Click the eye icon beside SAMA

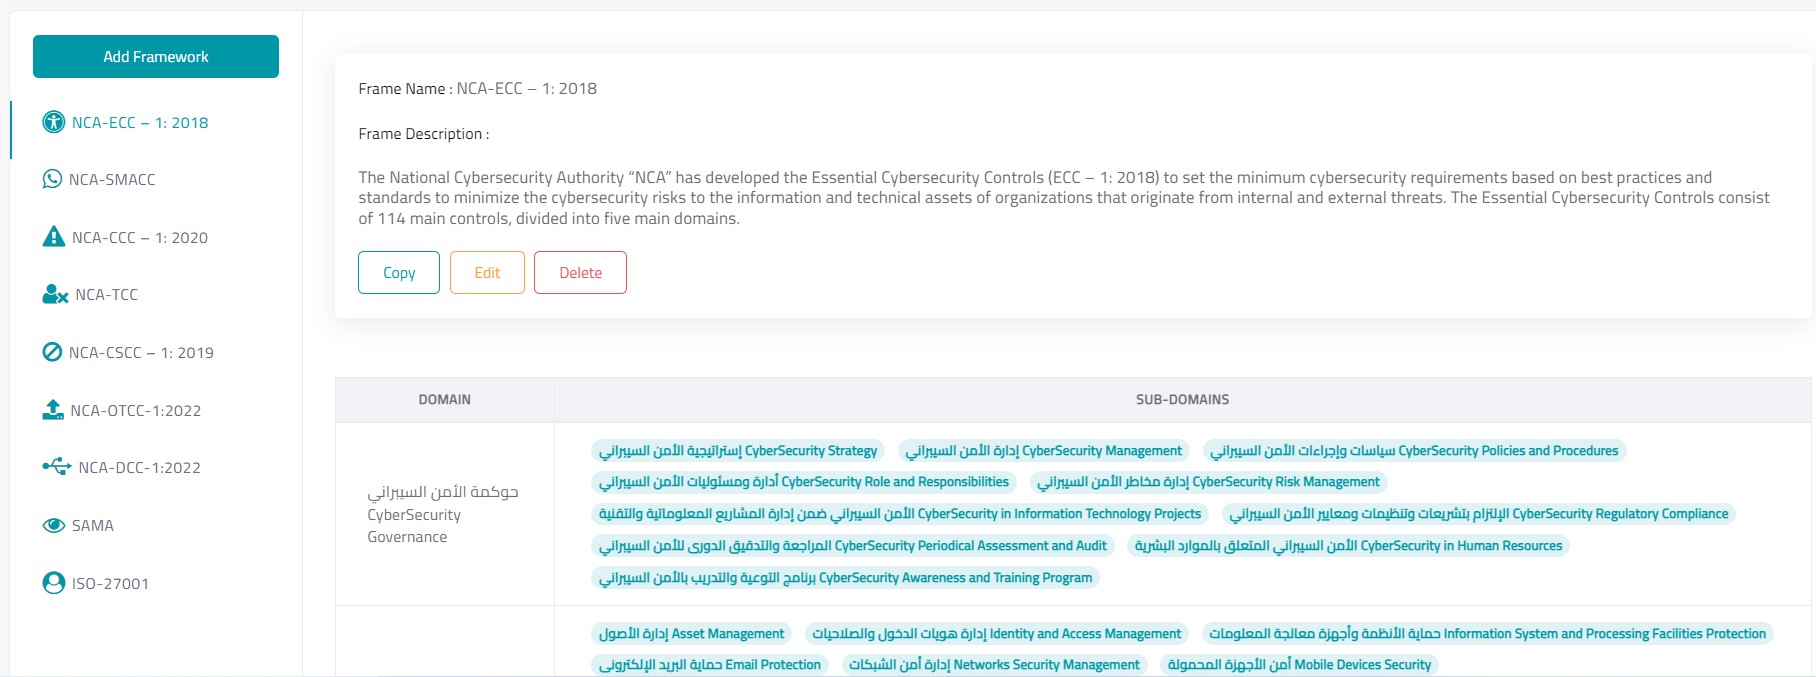tap(53, 526)
